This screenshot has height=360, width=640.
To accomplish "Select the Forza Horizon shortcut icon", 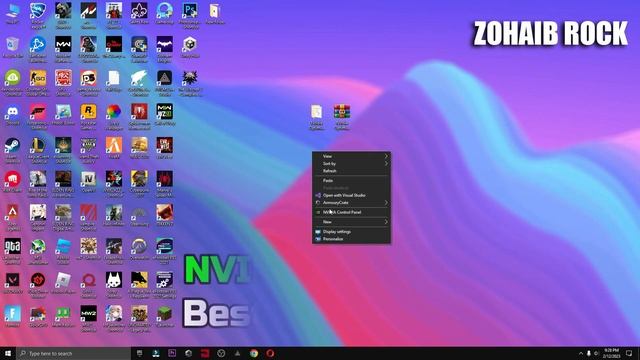I will click(x=38, y=112).
